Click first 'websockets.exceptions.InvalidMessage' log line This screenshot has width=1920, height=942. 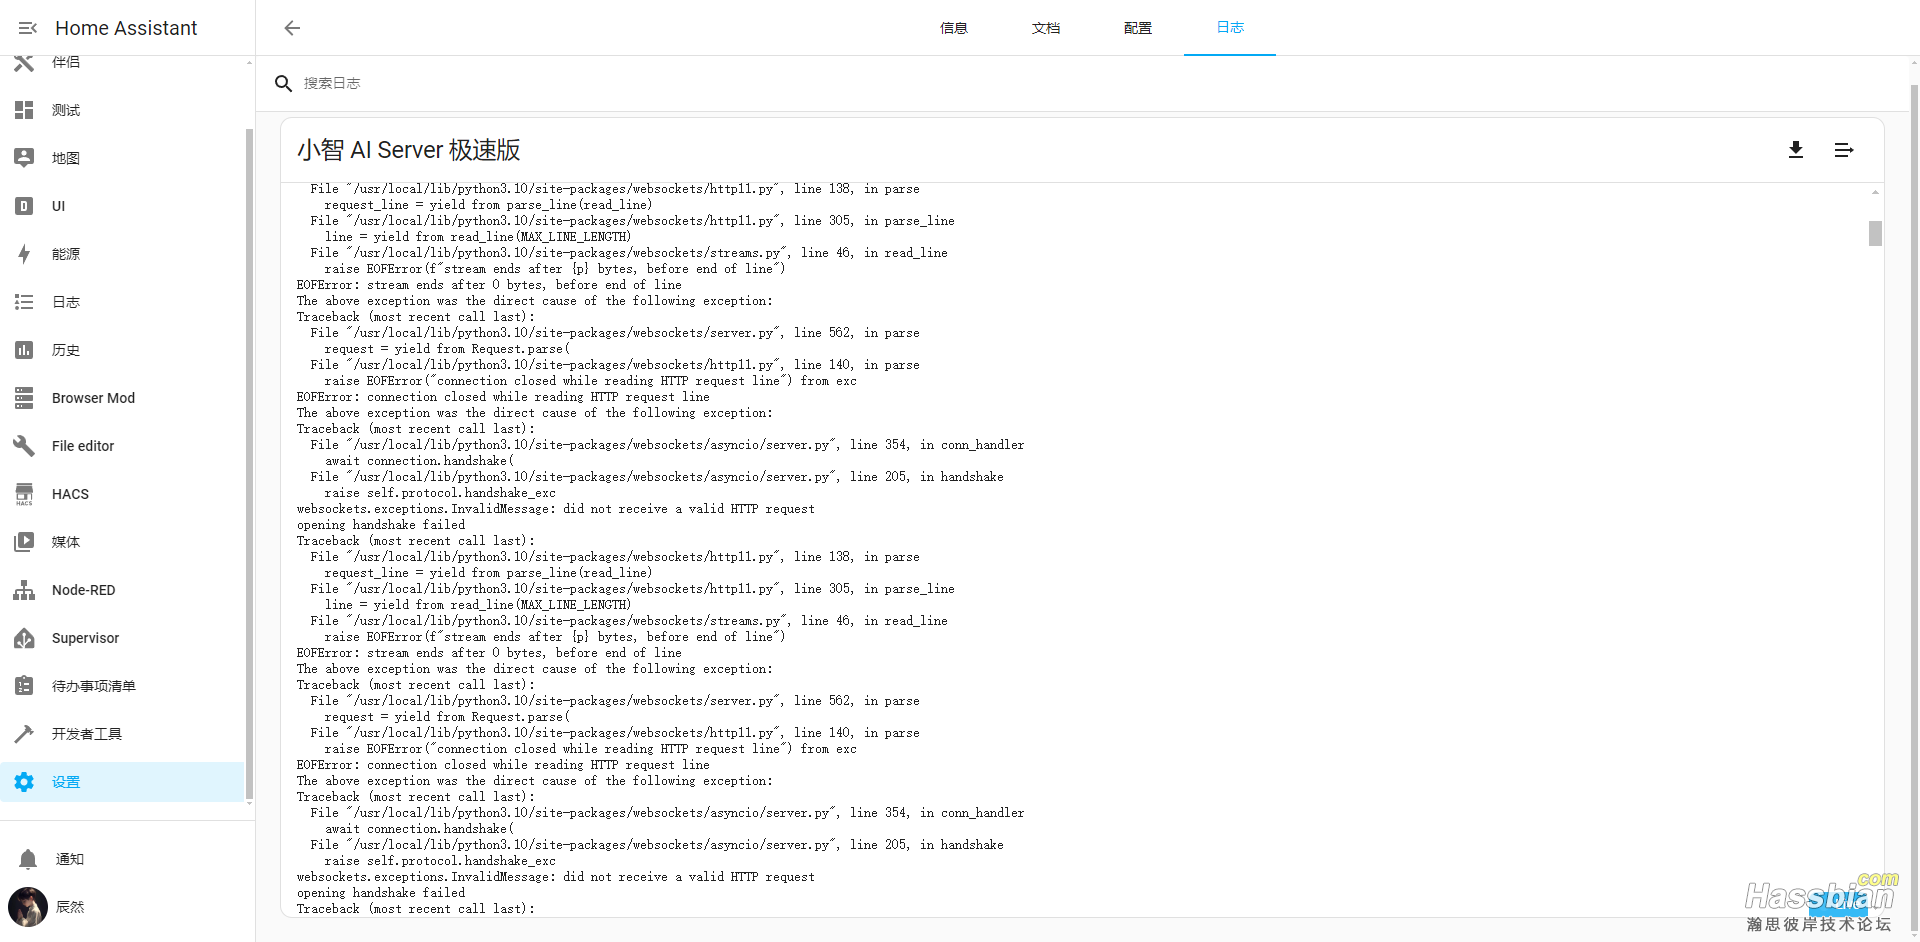click(556, 509)
